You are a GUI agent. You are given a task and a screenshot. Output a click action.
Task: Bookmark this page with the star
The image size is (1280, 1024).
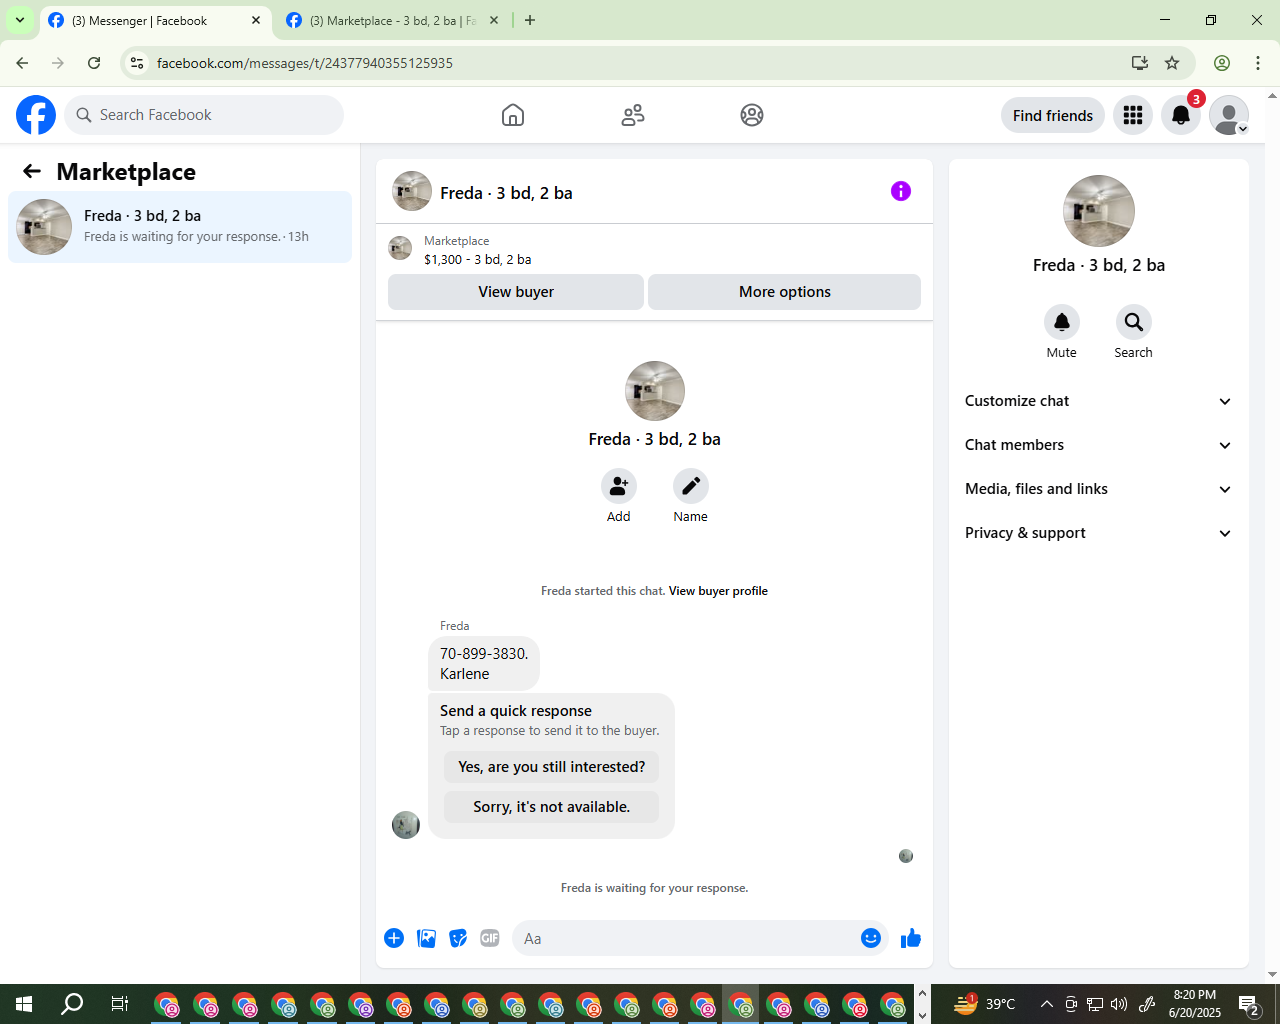coord(1172,63)
